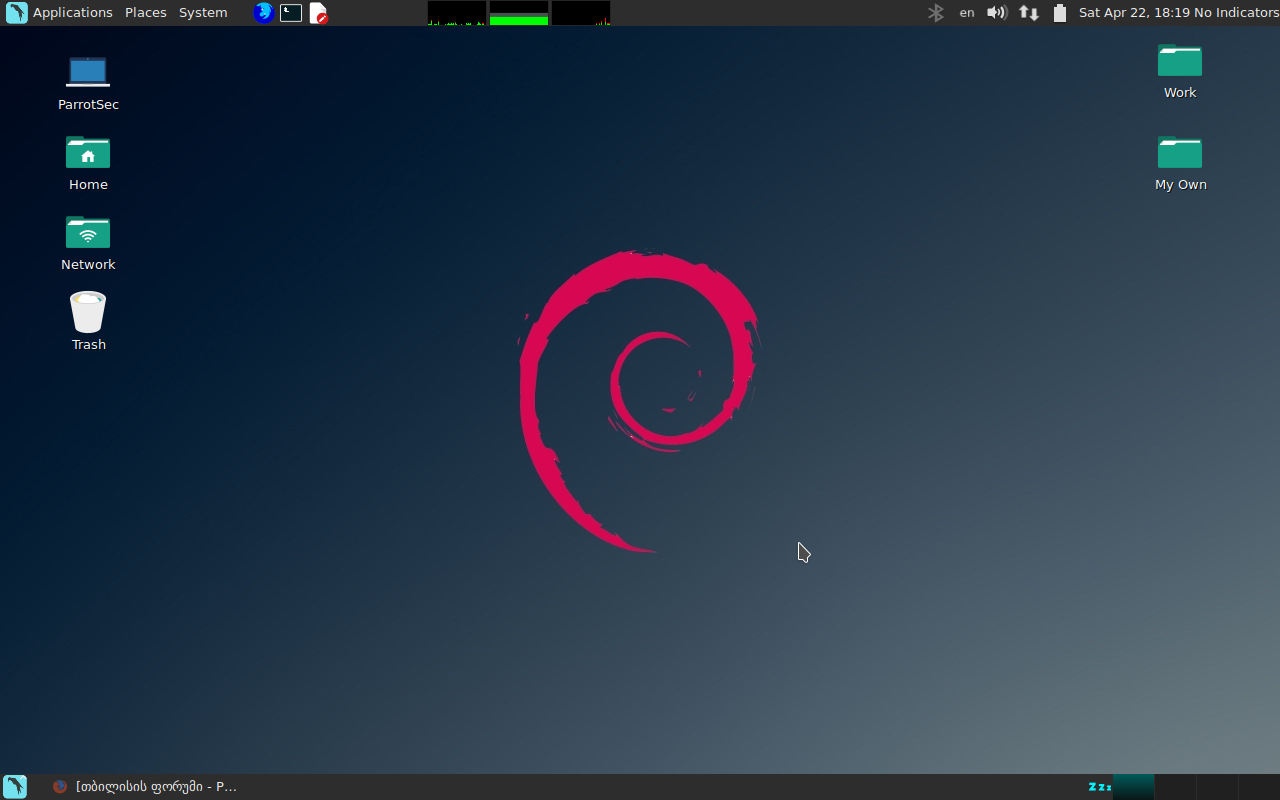Click the green memory usage monitor graph
Viewport: 1280px width, 800px height.
[519, 13]
